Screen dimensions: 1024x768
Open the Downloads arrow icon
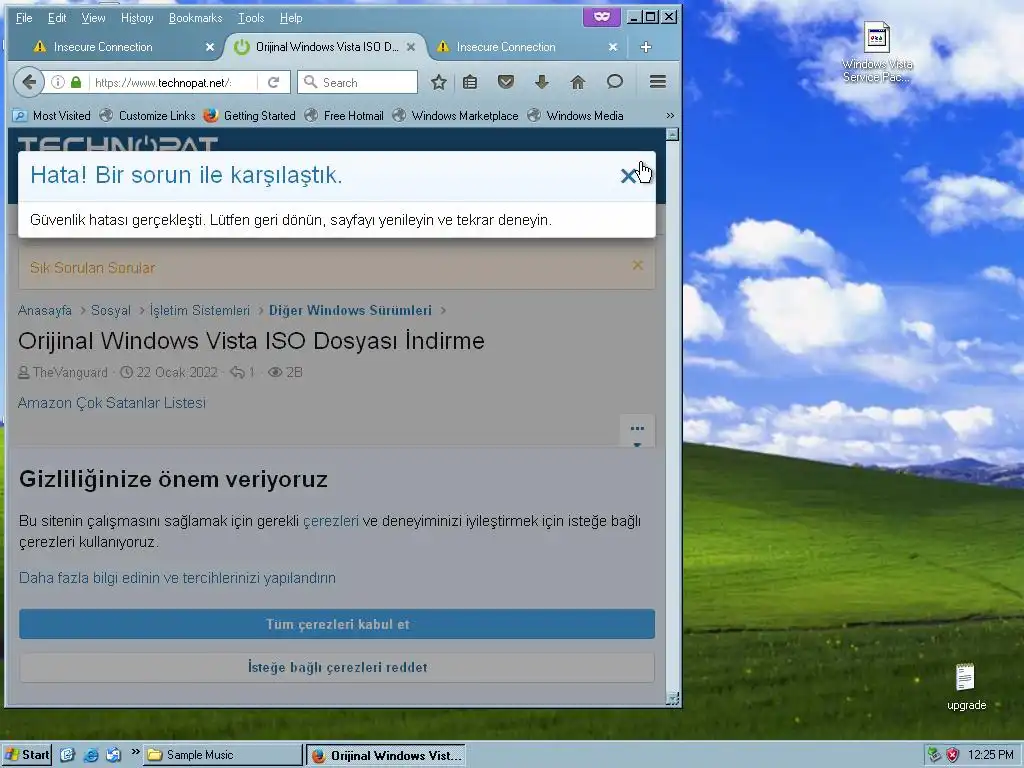coord(541,82)
